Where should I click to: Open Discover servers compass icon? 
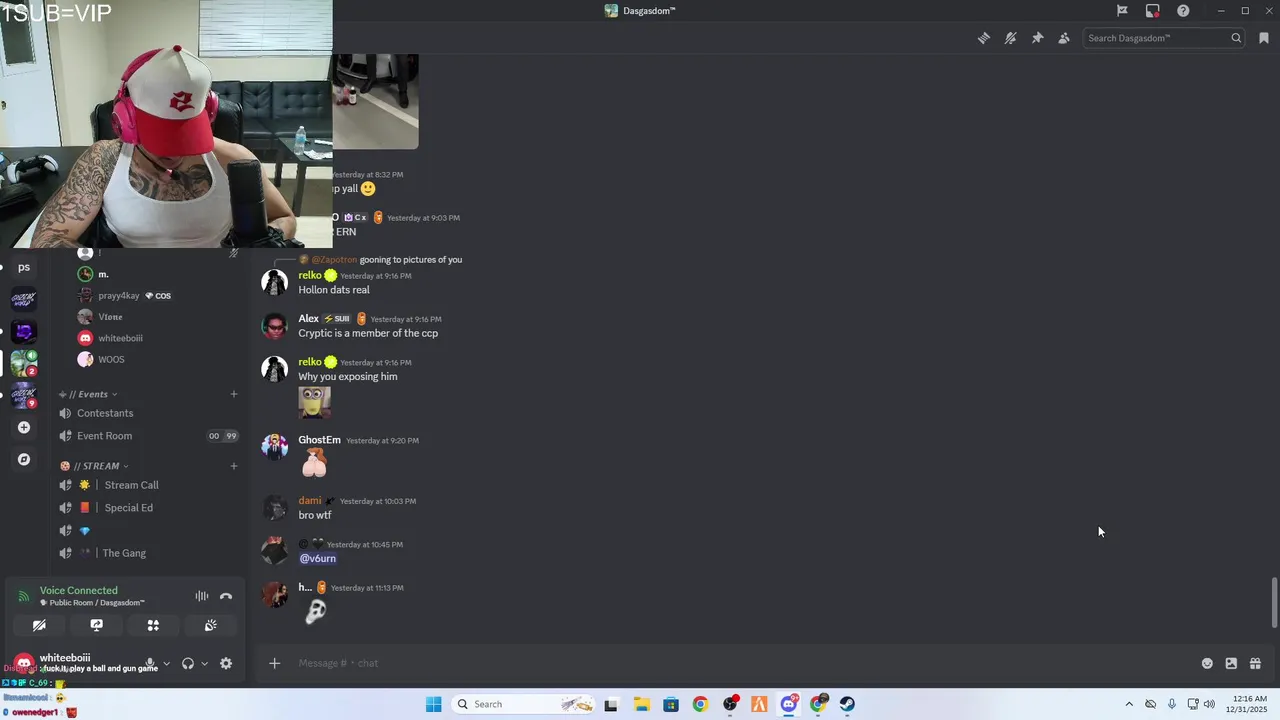point(24,460)
